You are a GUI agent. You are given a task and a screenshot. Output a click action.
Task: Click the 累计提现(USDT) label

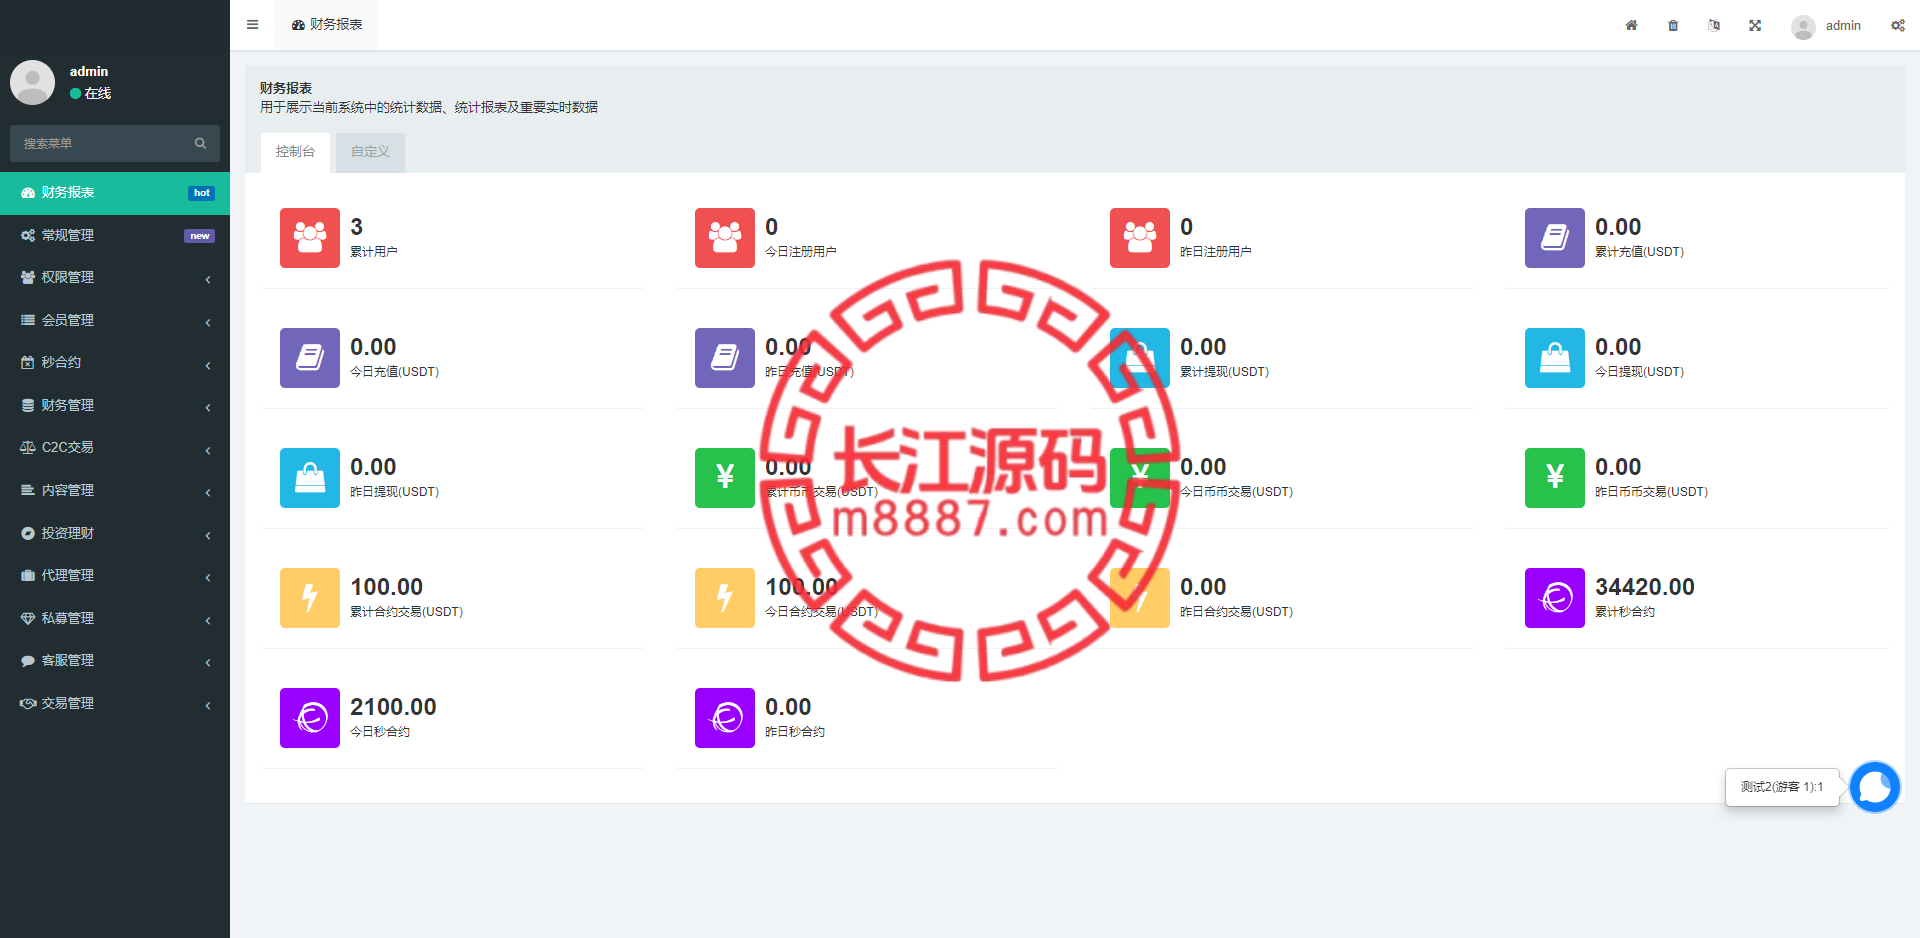[x=1225, y=372]
